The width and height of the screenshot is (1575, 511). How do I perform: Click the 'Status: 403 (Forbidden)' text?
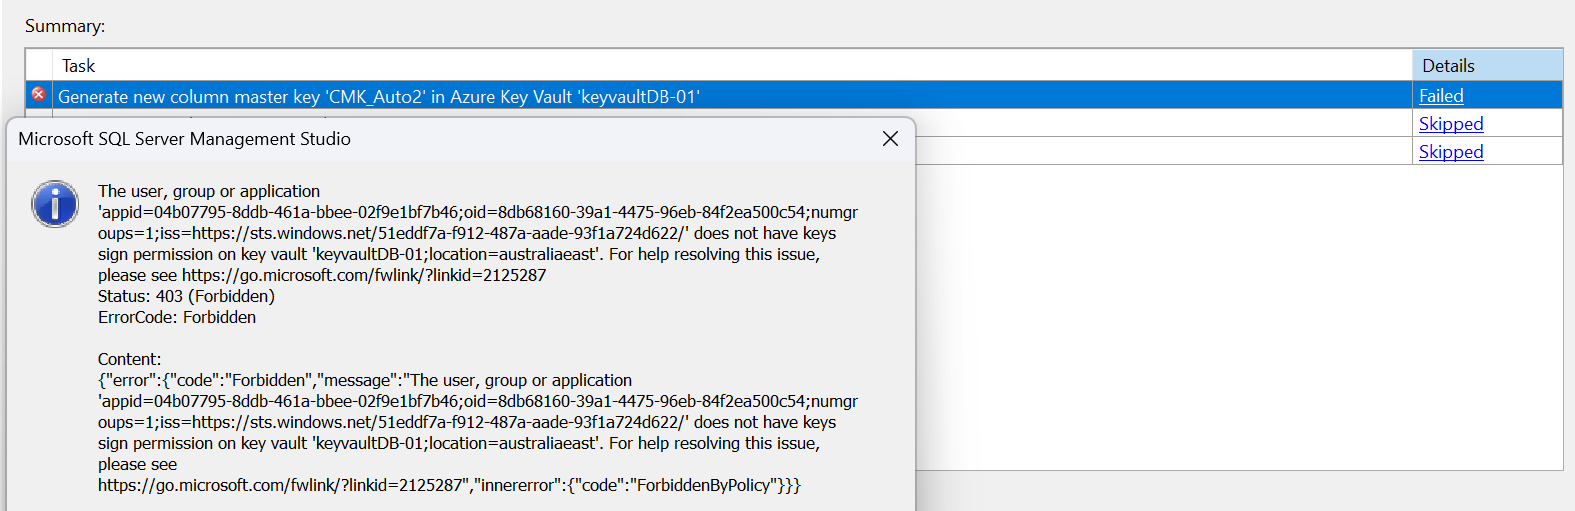click(x=186, y=296)
